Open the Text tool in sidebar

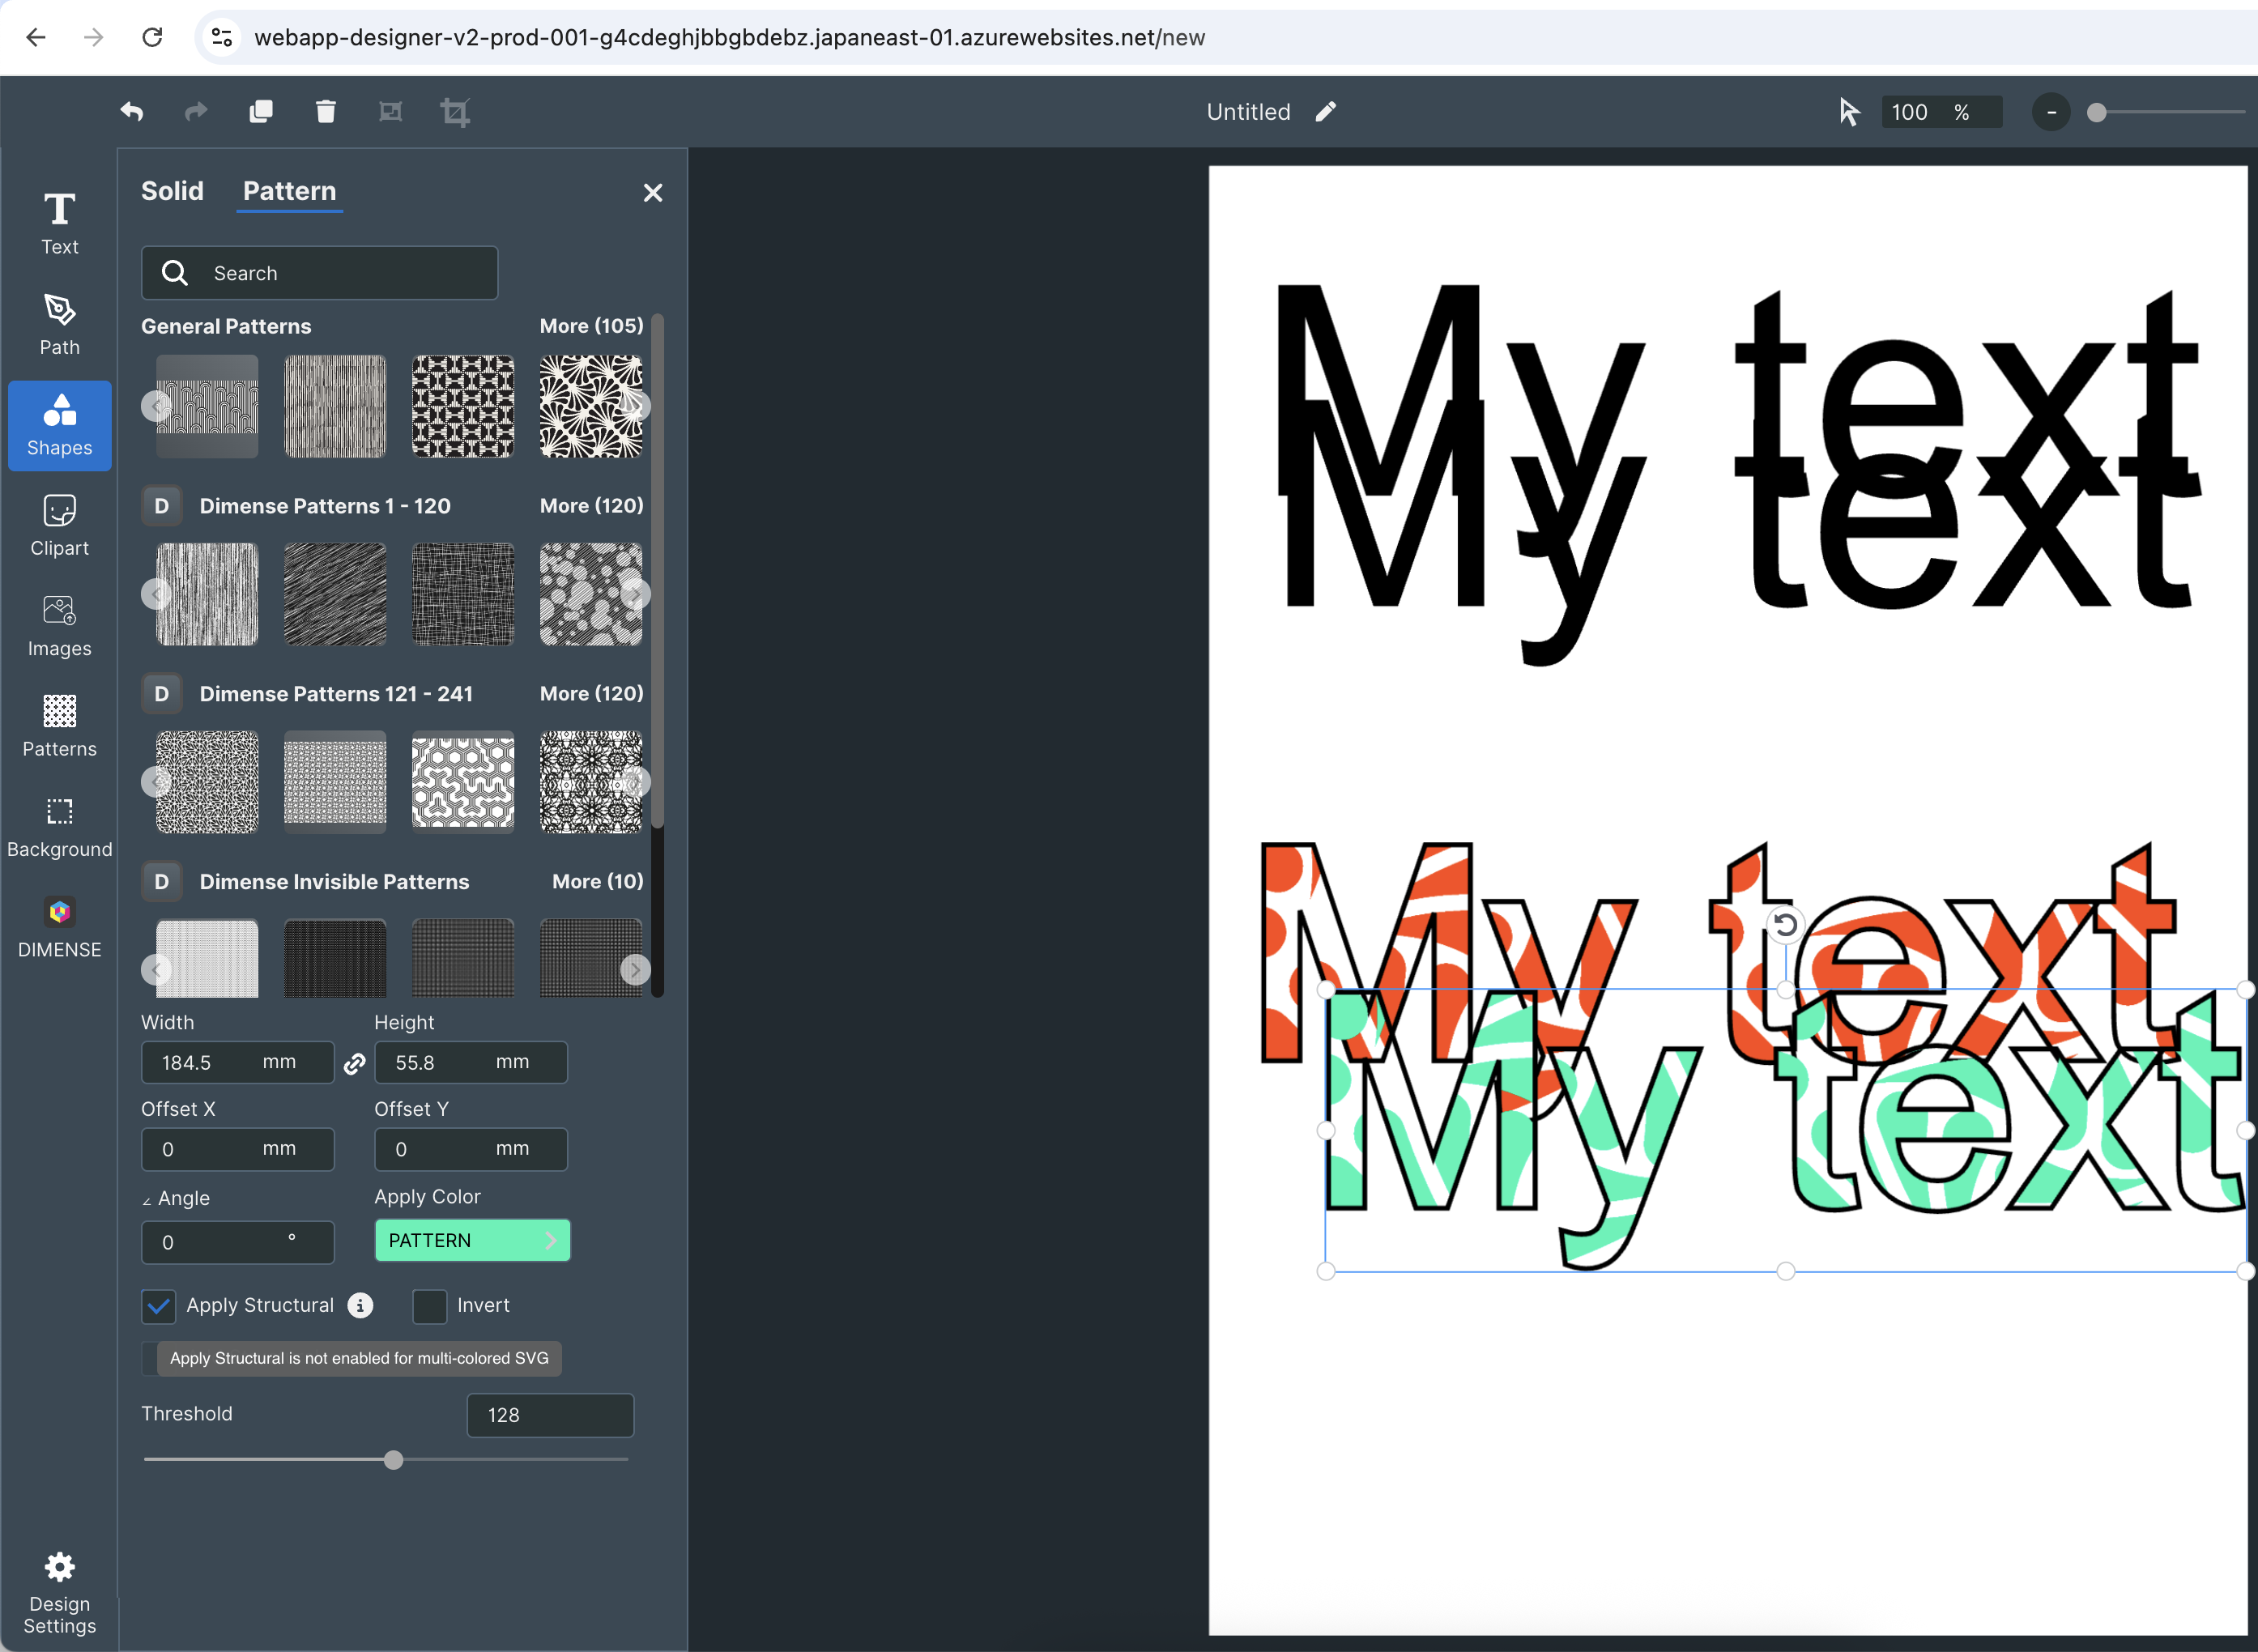click(x=59, y=224)
